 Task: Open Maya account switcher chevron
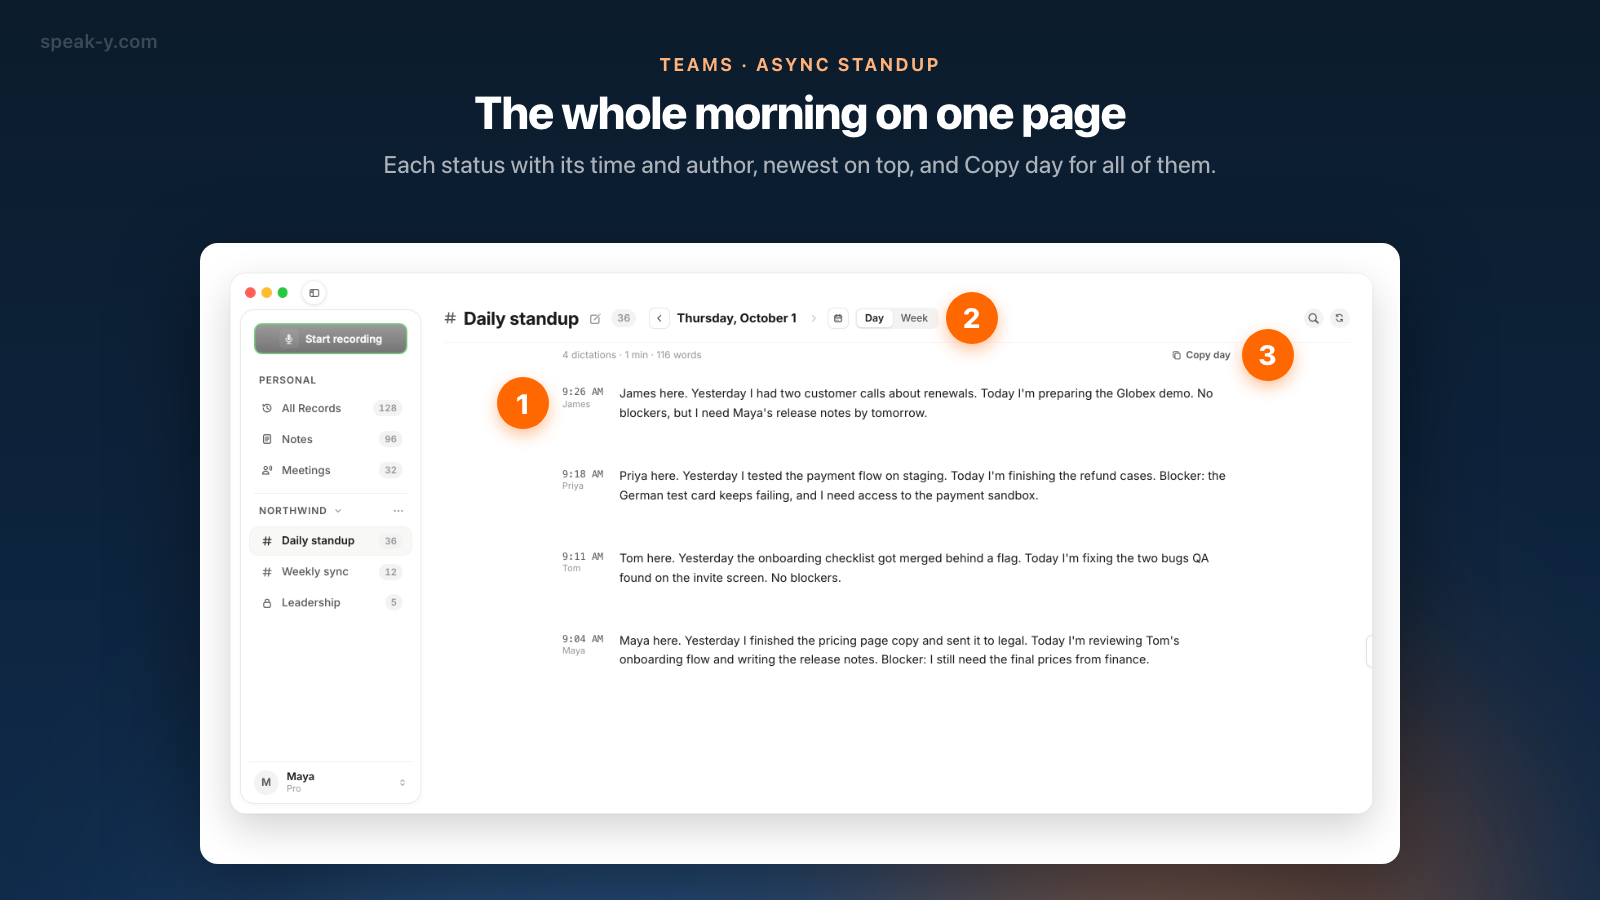click(402, 783)
